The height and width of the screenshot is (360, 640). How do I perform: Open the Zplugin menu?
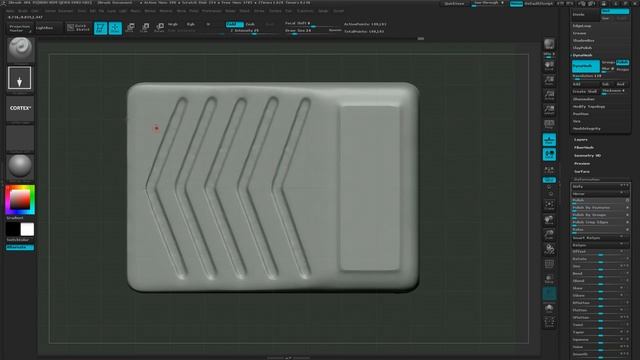(323, 11)
